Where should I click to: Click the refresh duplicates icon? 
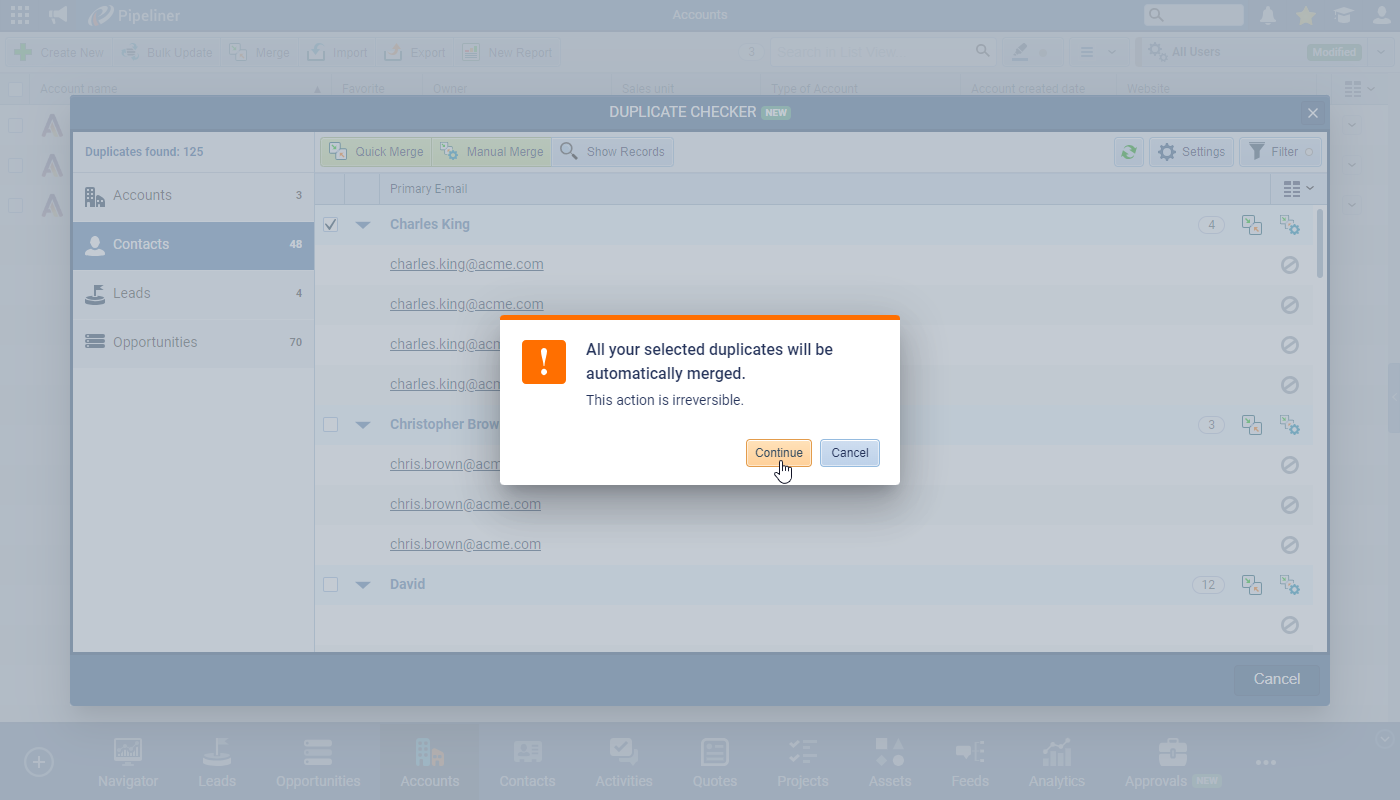tap(1128, 152)
